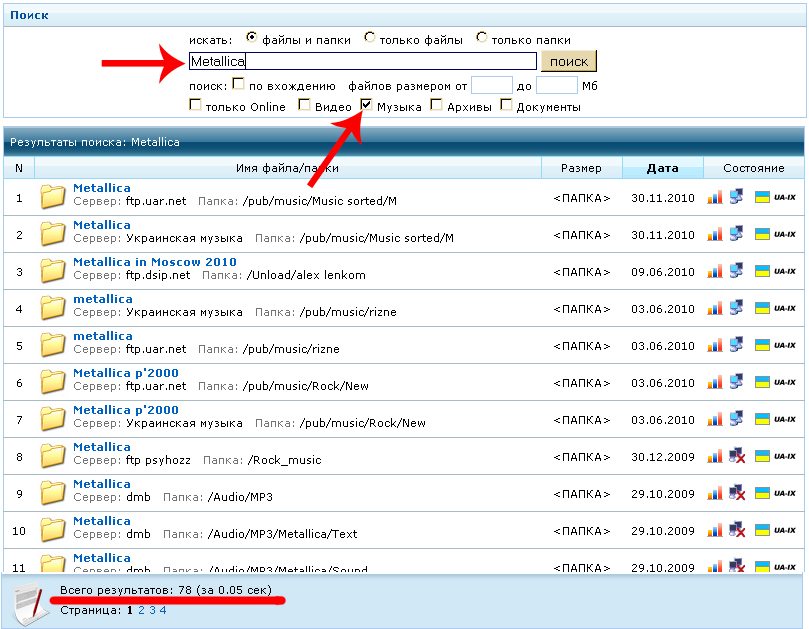Viewport: 809px width, 629px height.
Task: Select the "только файлы" radio option
Action: [x=369, y=38]
